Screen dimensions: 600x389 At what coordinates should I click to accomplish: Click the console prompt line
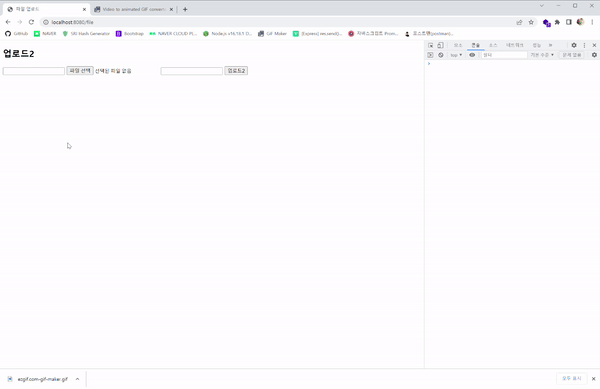512,63
